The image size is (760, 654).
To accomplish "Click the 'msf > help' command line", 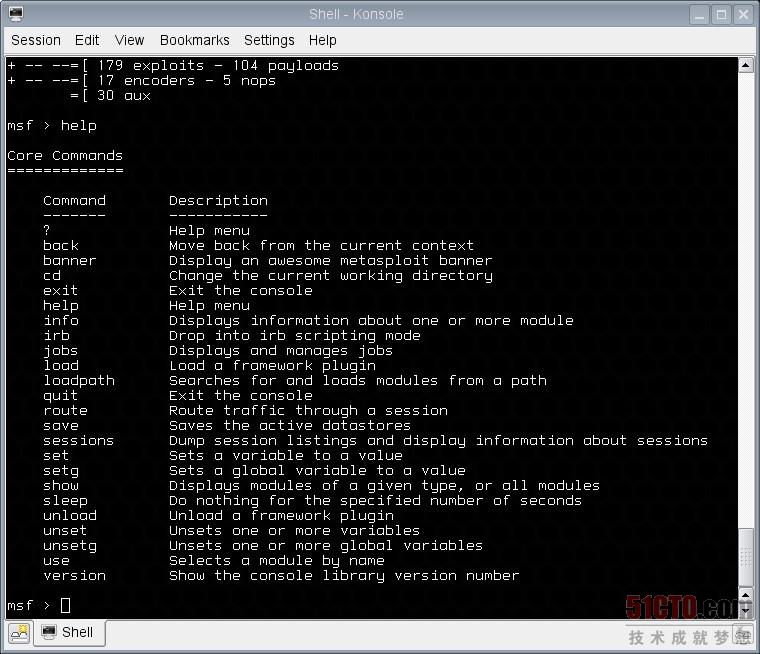I will click(x=52, y=126).
